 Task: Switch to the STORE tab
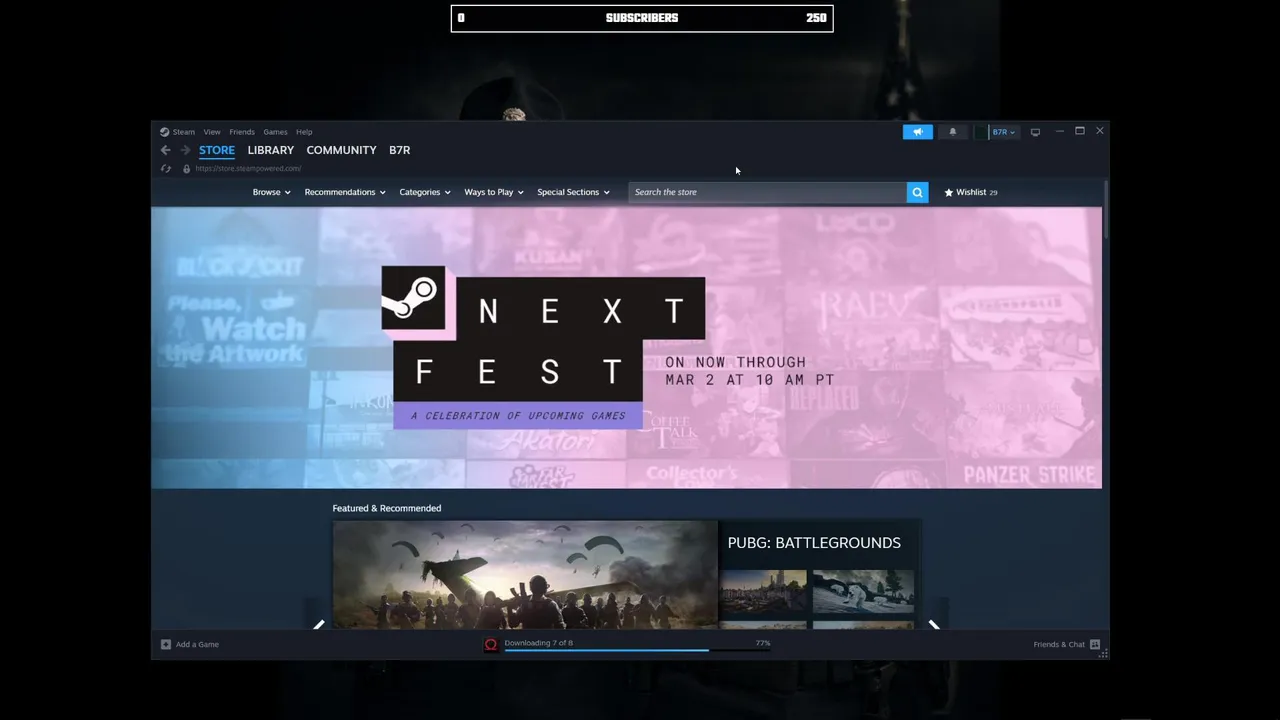[217, 150]
